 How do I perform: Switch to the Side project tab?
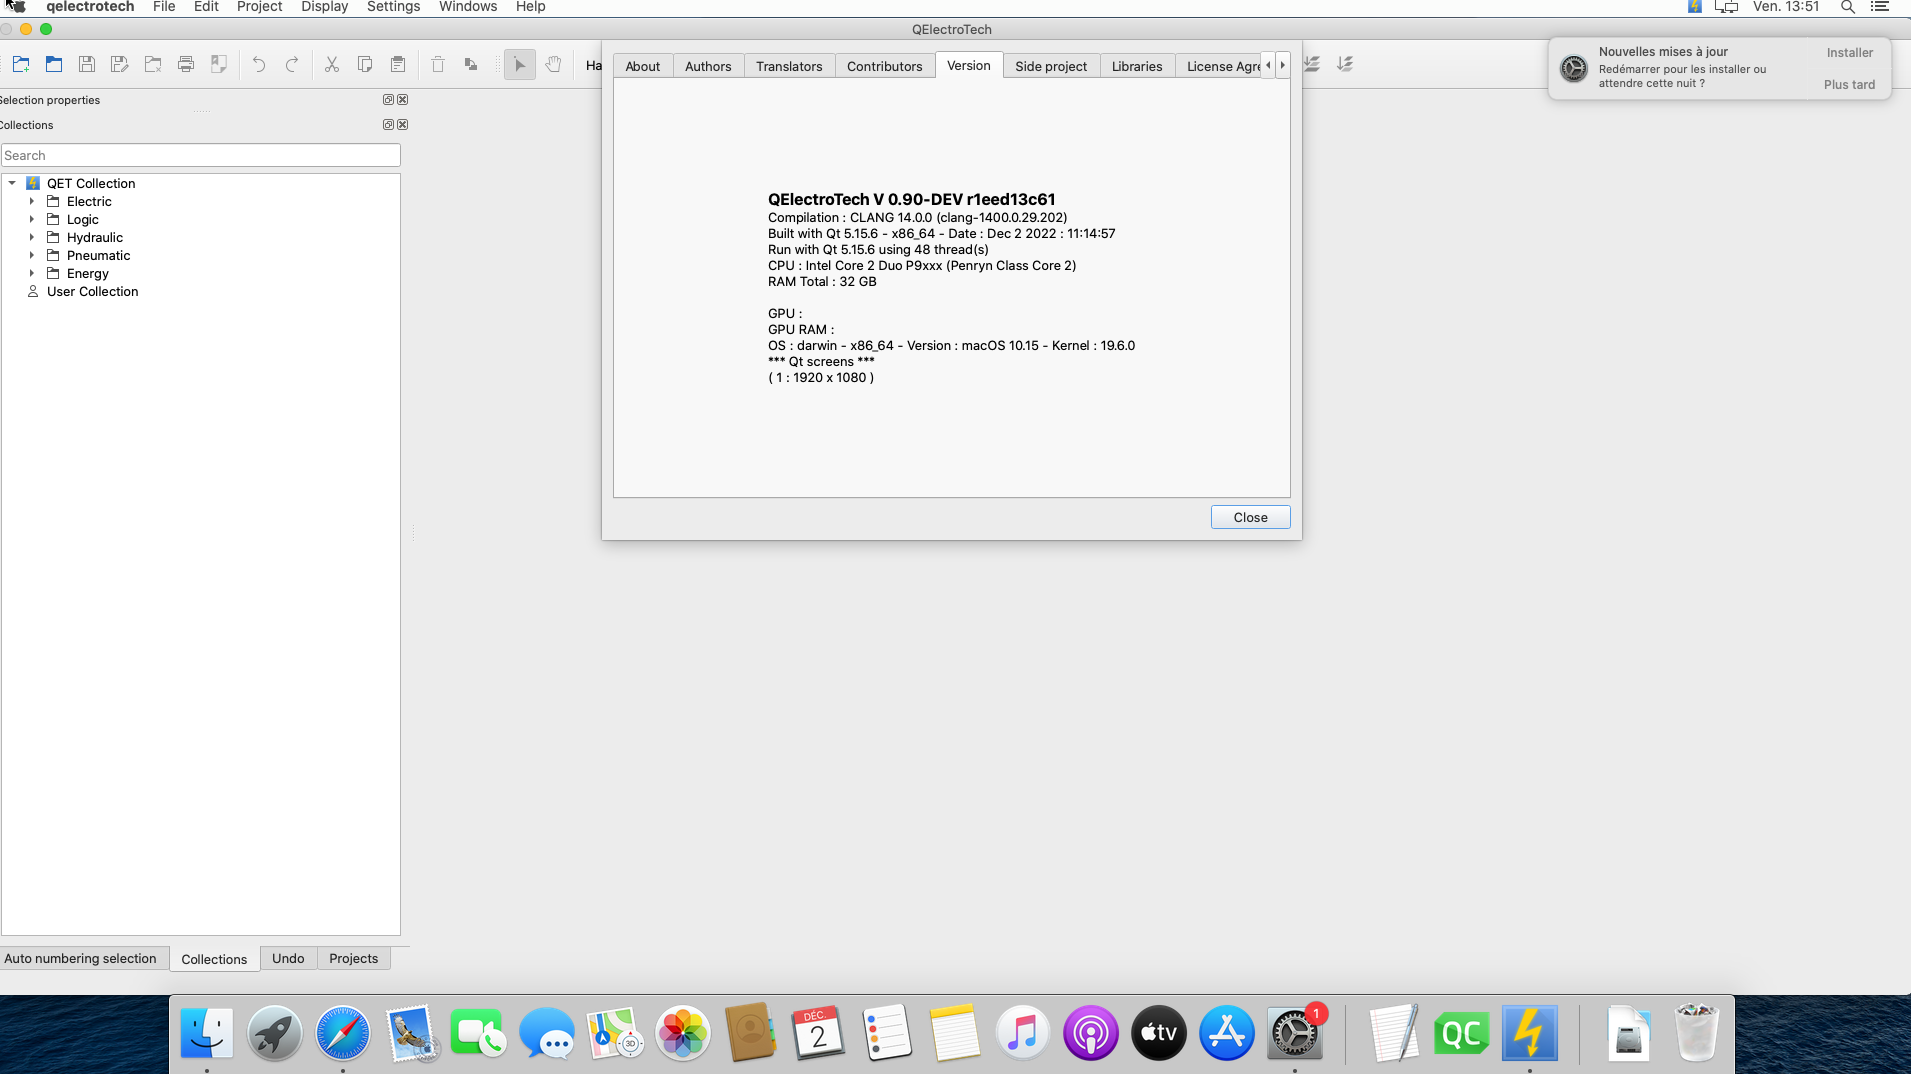(1051, 66)
